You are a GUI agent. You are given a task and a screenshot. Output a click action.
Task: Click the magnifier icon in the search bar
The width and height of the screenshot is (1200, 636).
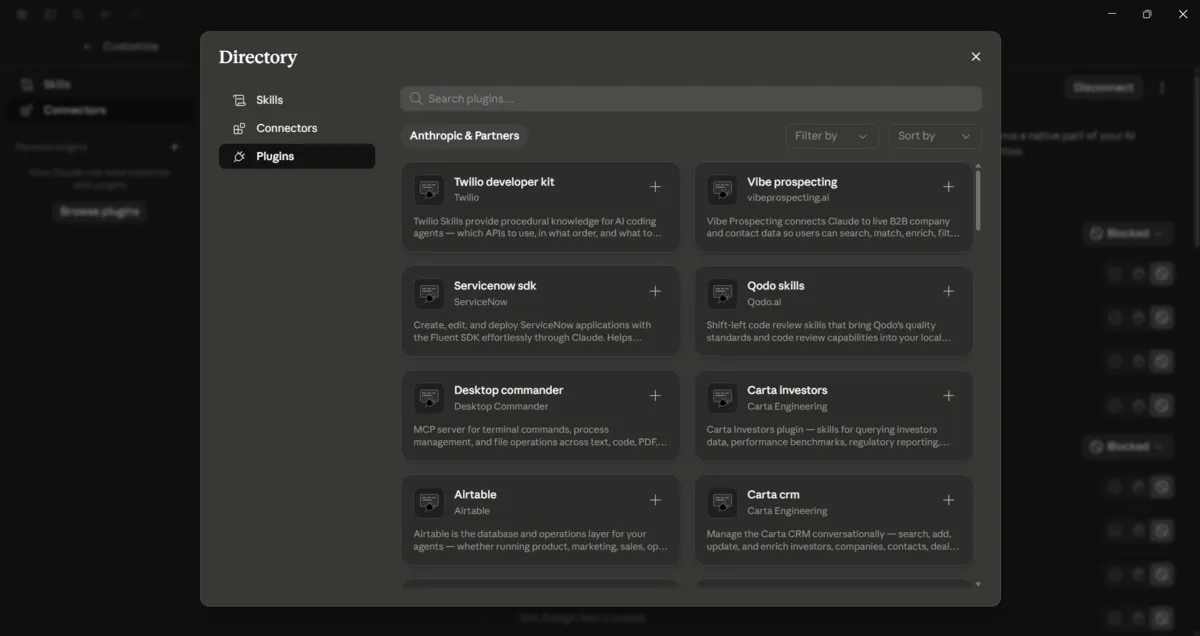[416, 99]
